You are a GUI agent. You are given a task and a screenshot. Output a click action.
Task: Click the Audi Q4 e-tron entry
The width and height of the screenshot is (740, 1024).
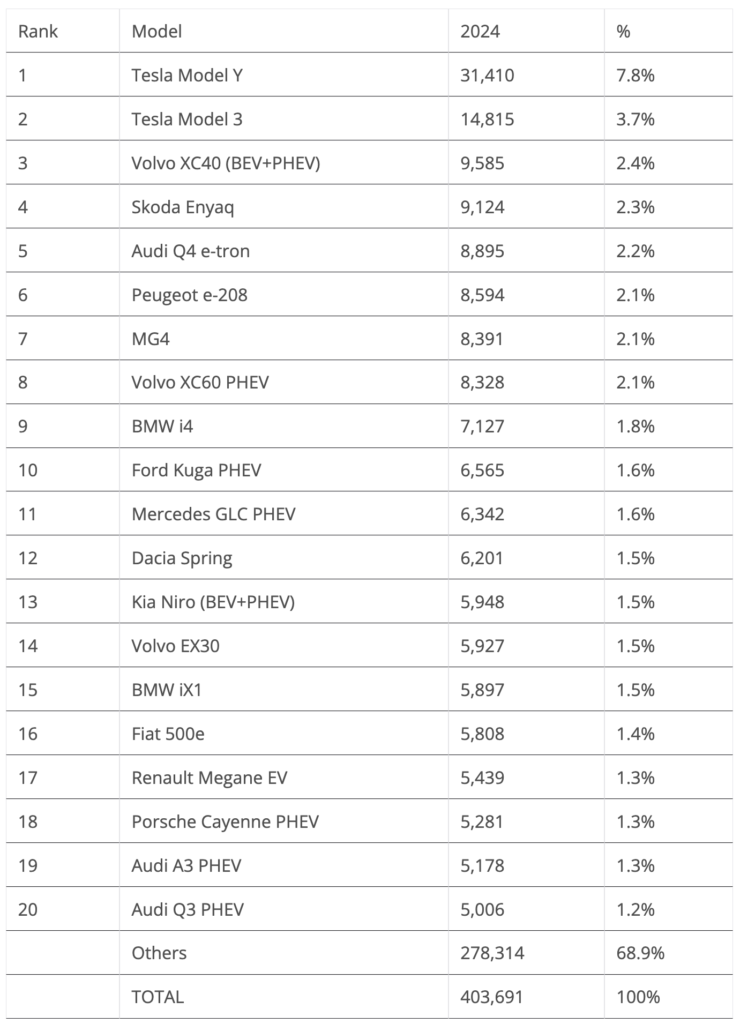191,251
